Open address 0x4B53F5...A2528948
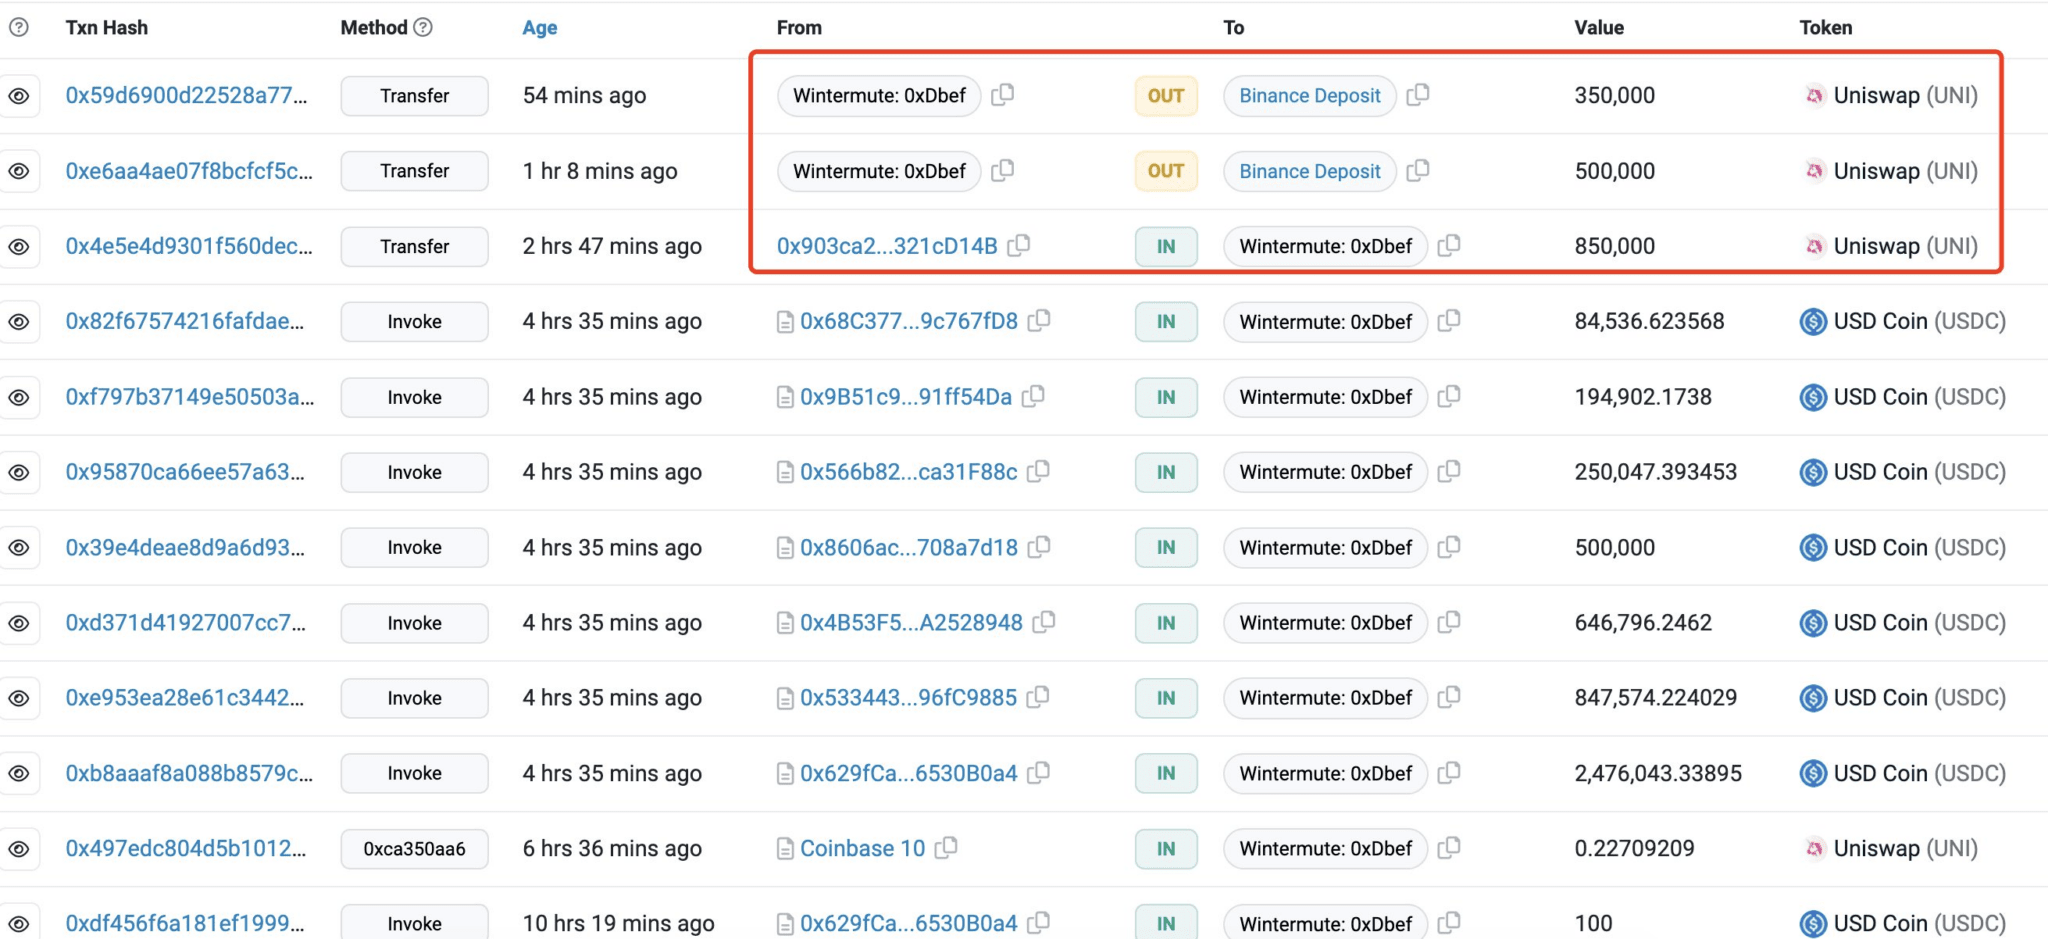 (911, 623)
